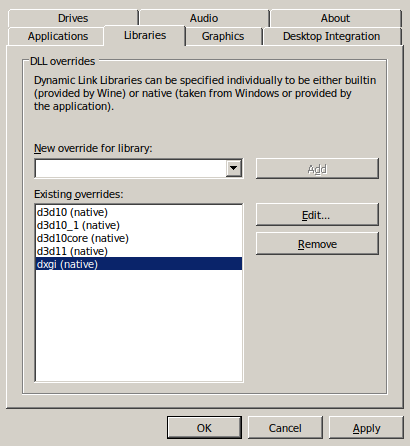Choose d3d10core (native) in the list
This screenshot has width=410, height=446.
(139, 238)
